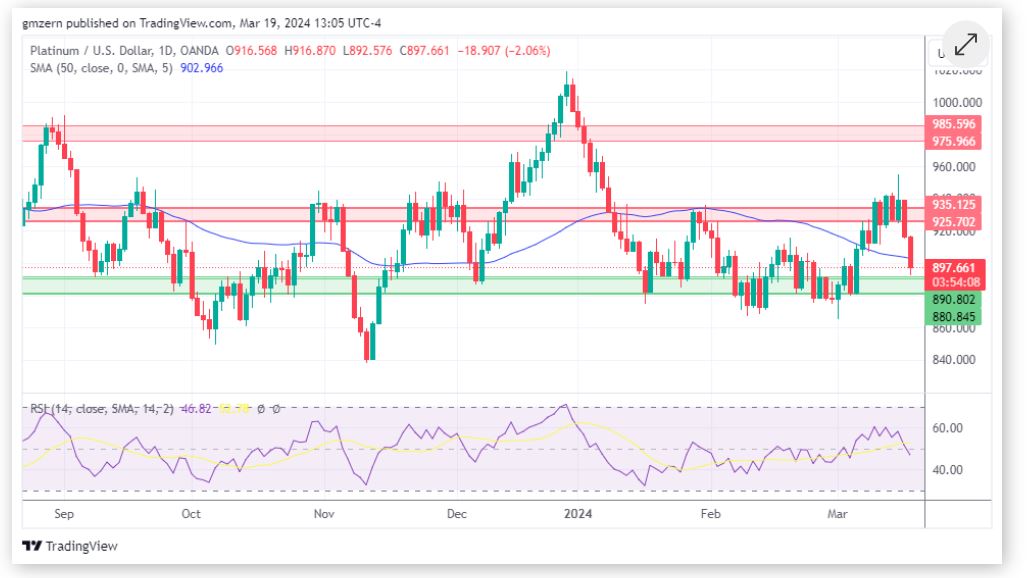Click the TradingView logo at bottom left
This screenshot has width=1027, height=578.
[x=70, y=546]
